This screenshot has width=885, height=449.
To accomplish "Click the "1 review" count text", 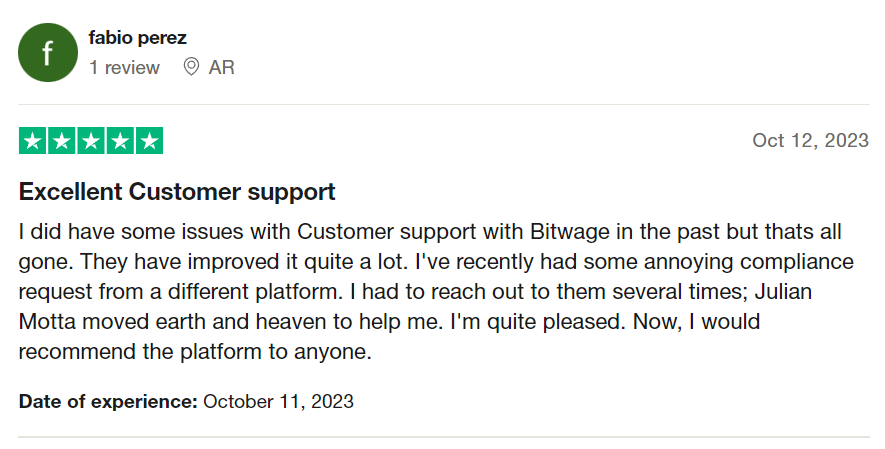I will (124, 68).
